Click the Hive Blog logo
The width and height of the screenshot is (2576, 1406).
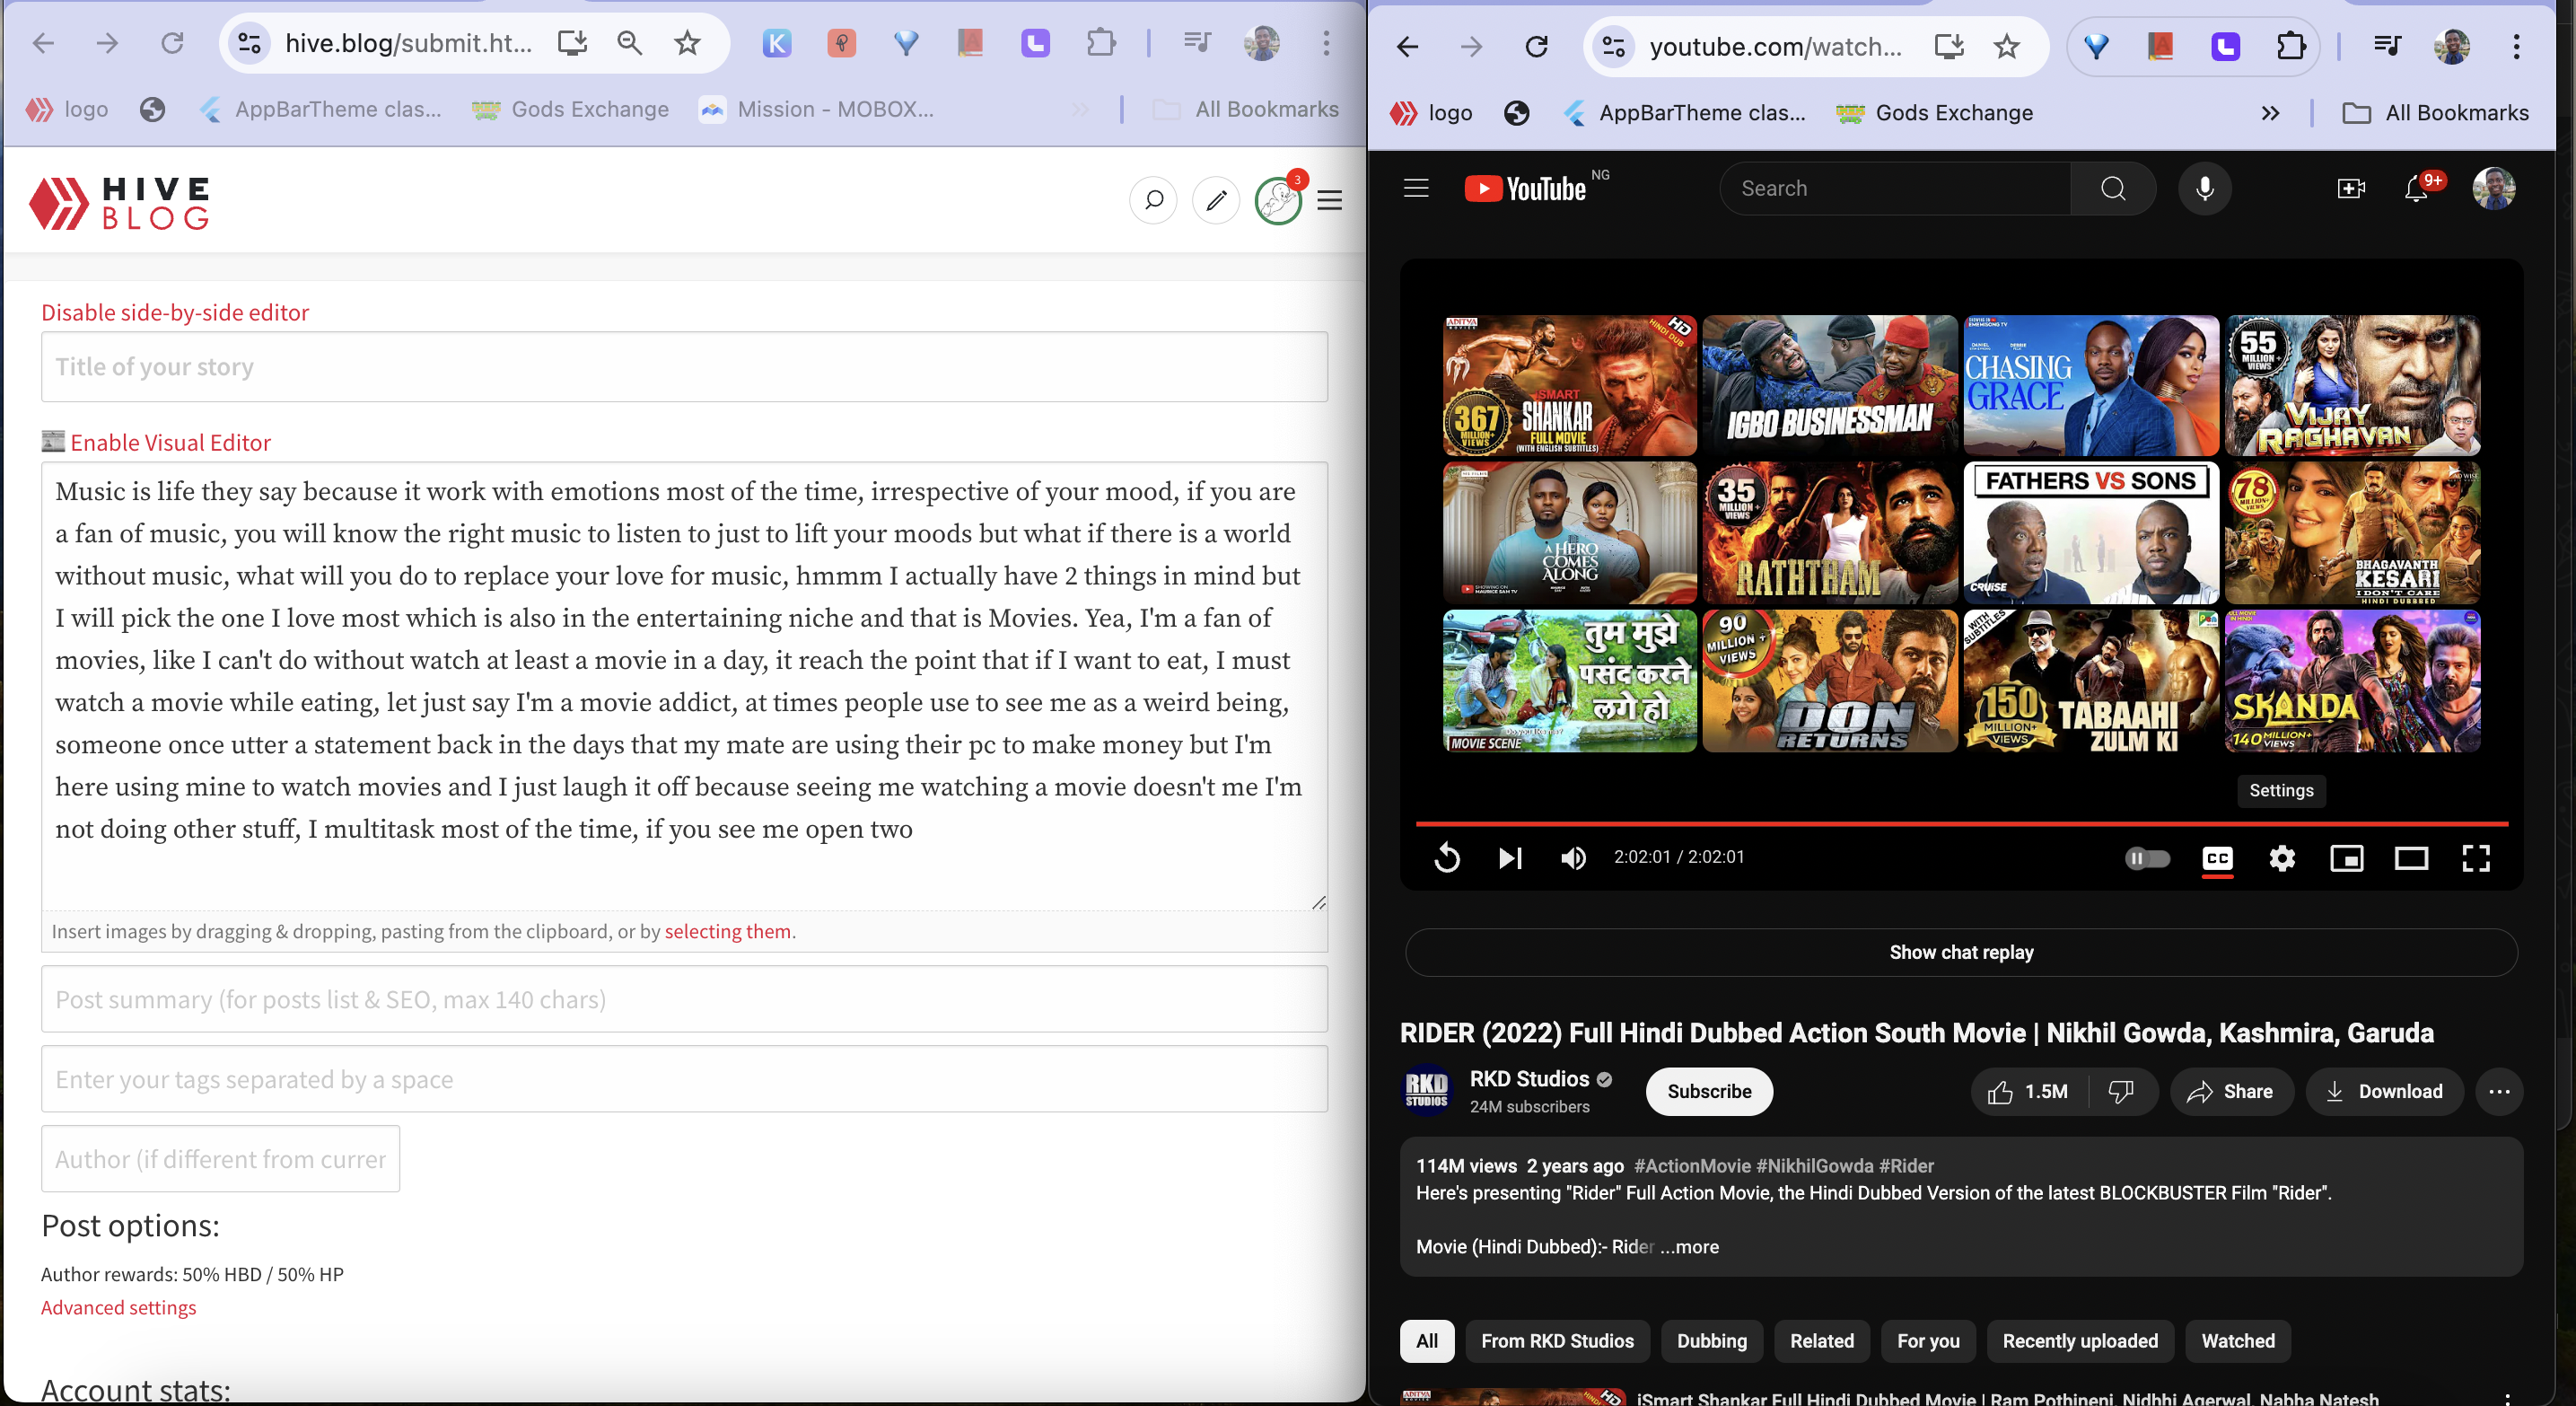point(120,203)
